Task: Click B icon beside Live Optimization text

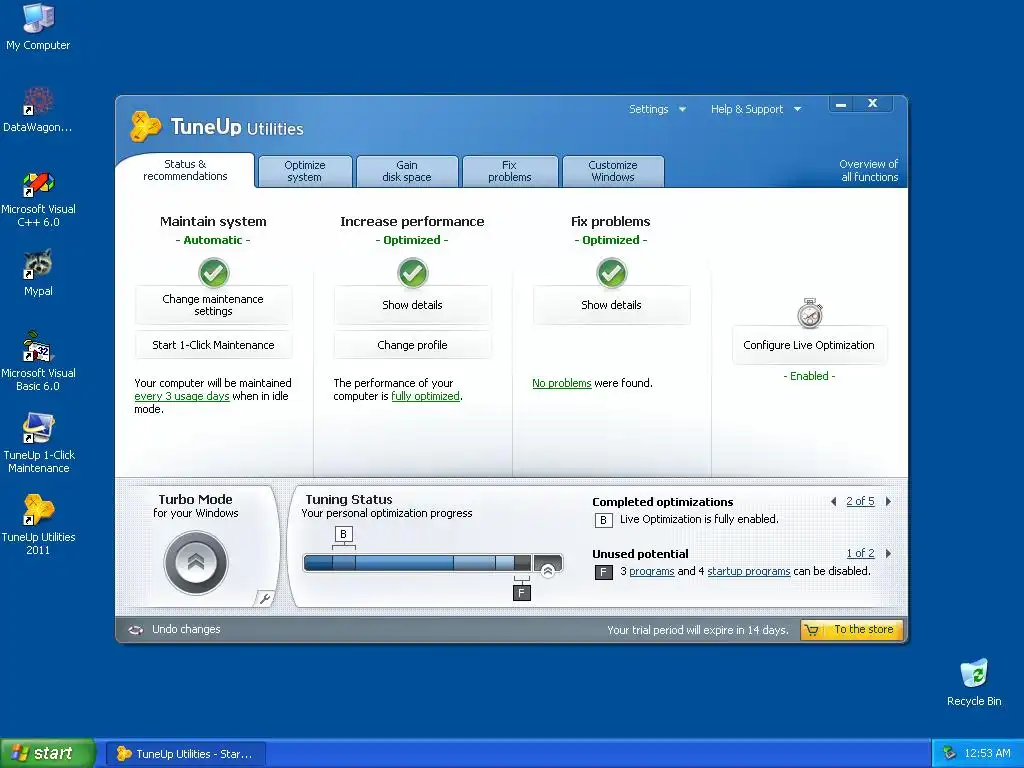Action: [x=603, y=520]
